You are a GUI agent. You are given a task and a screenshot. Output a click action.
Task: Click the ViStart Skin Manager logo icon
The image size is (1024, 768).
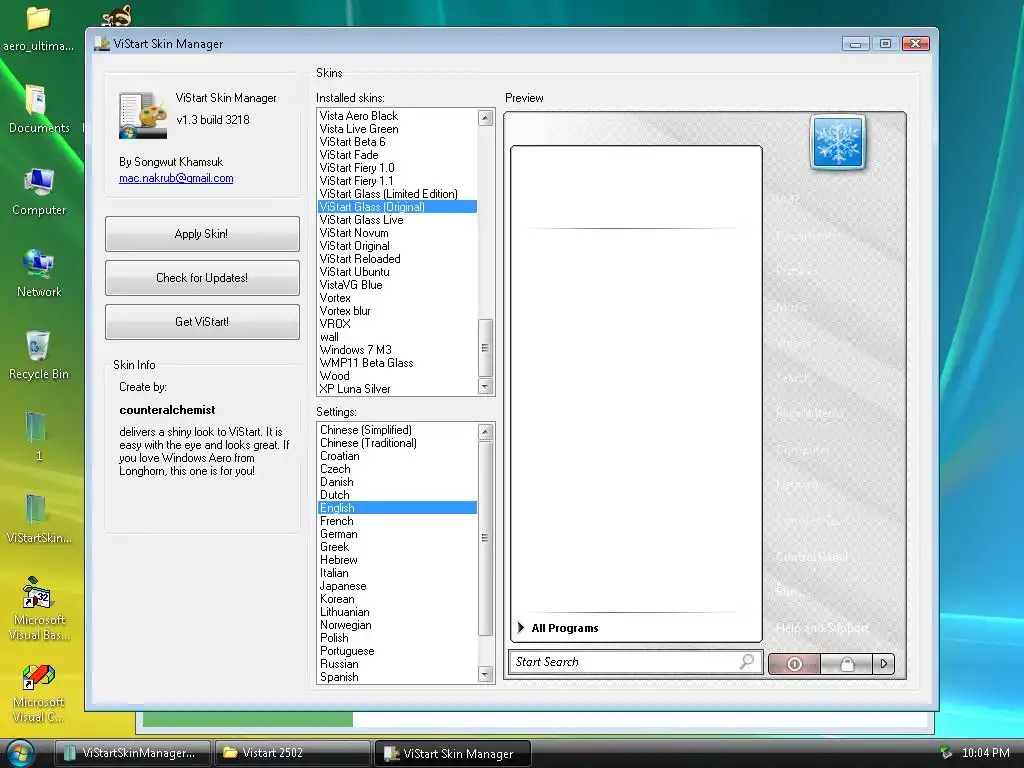[142, 116]
